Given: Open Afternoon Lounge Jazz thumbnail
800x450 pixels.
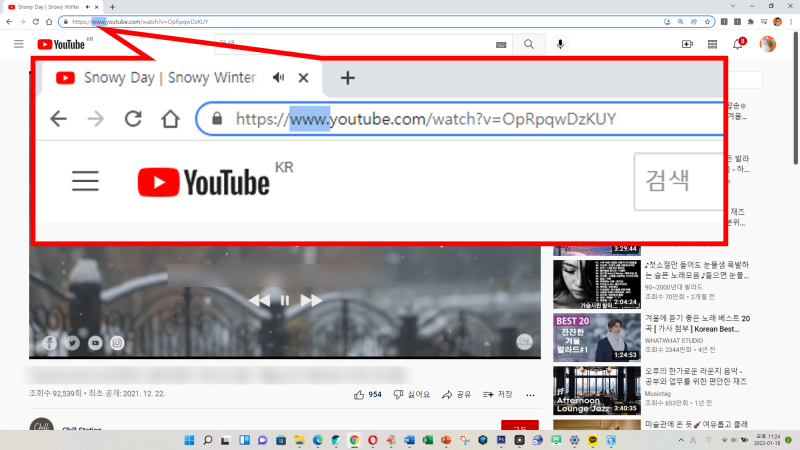Looking at the screenshot, I should 596,391.
